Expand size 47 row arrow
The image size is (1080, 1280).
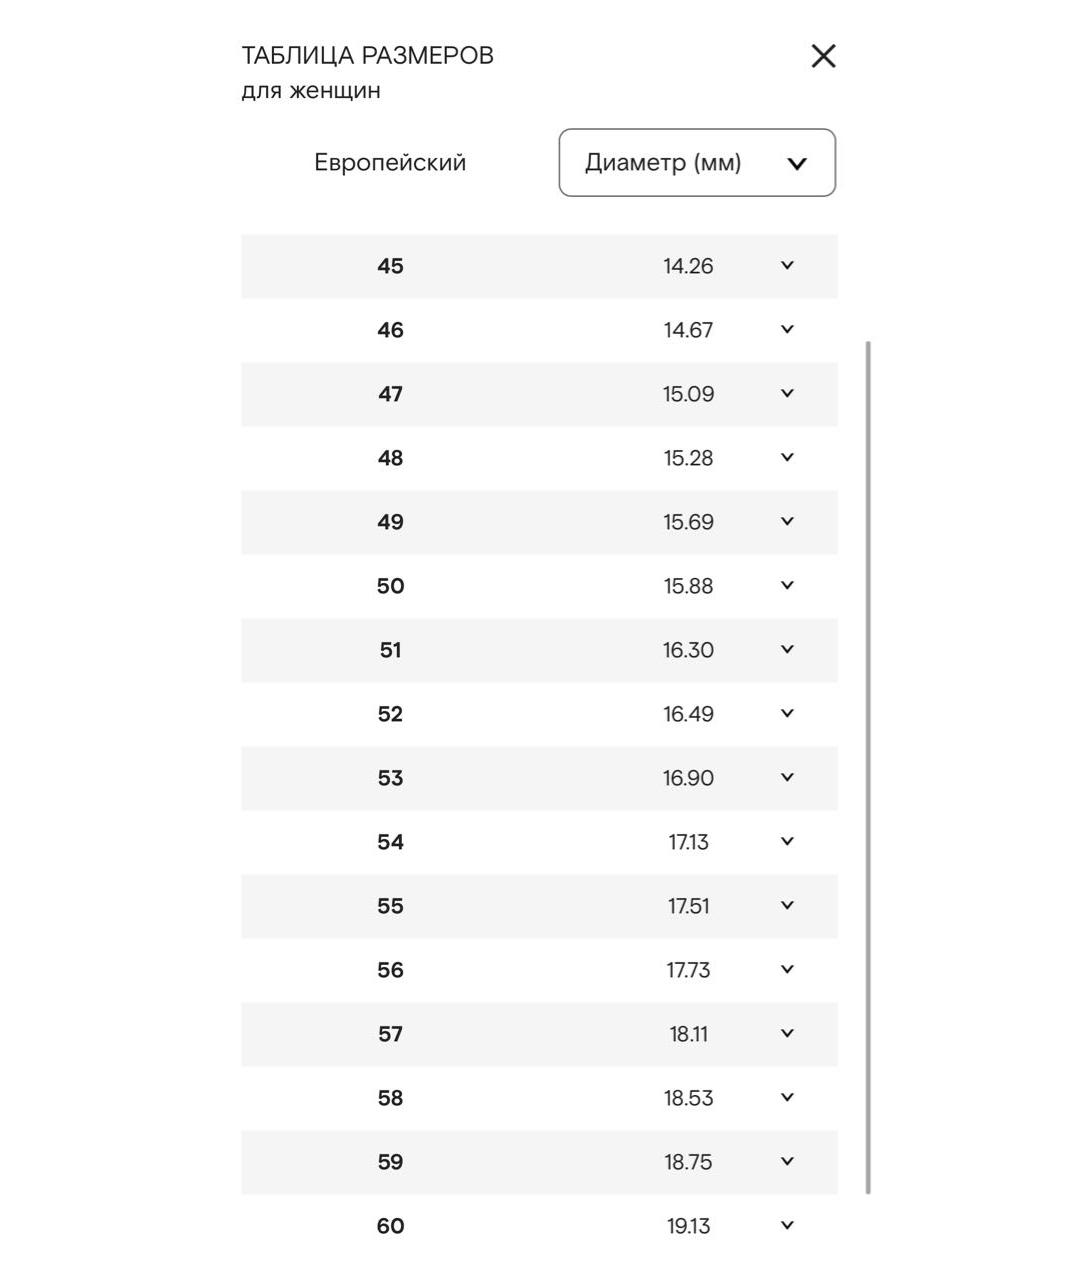[787, 394]
